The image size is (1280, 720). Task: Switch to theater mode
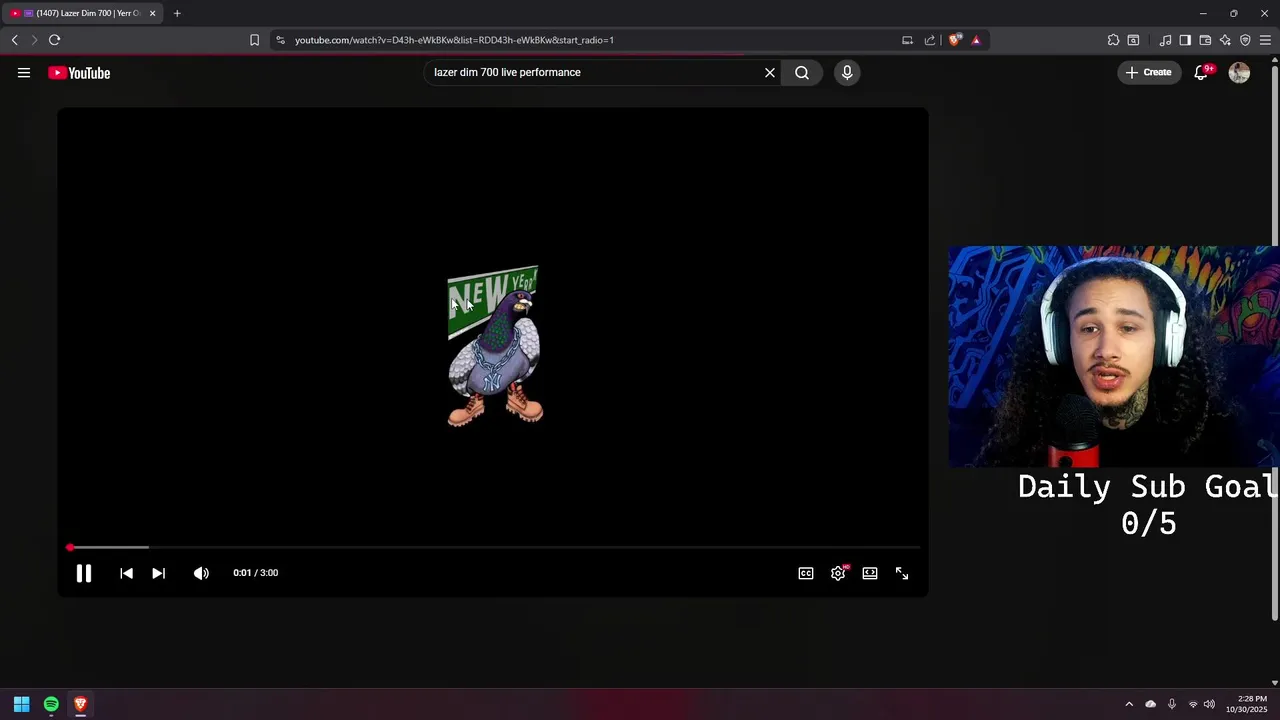[x=870, y=573]
